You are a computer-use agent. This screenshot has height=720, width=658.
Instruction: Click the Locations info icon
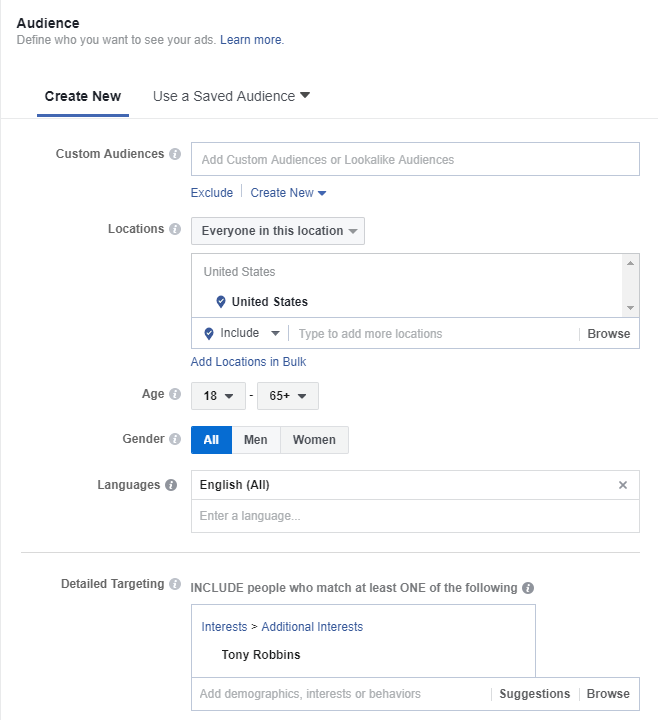[x=175, y=230]
